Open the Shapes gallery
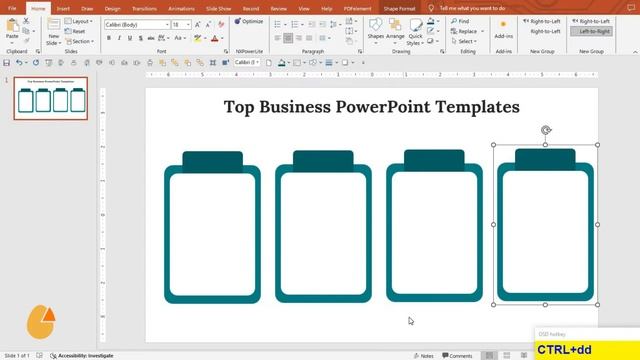640x360 pixels. point(376,31)
